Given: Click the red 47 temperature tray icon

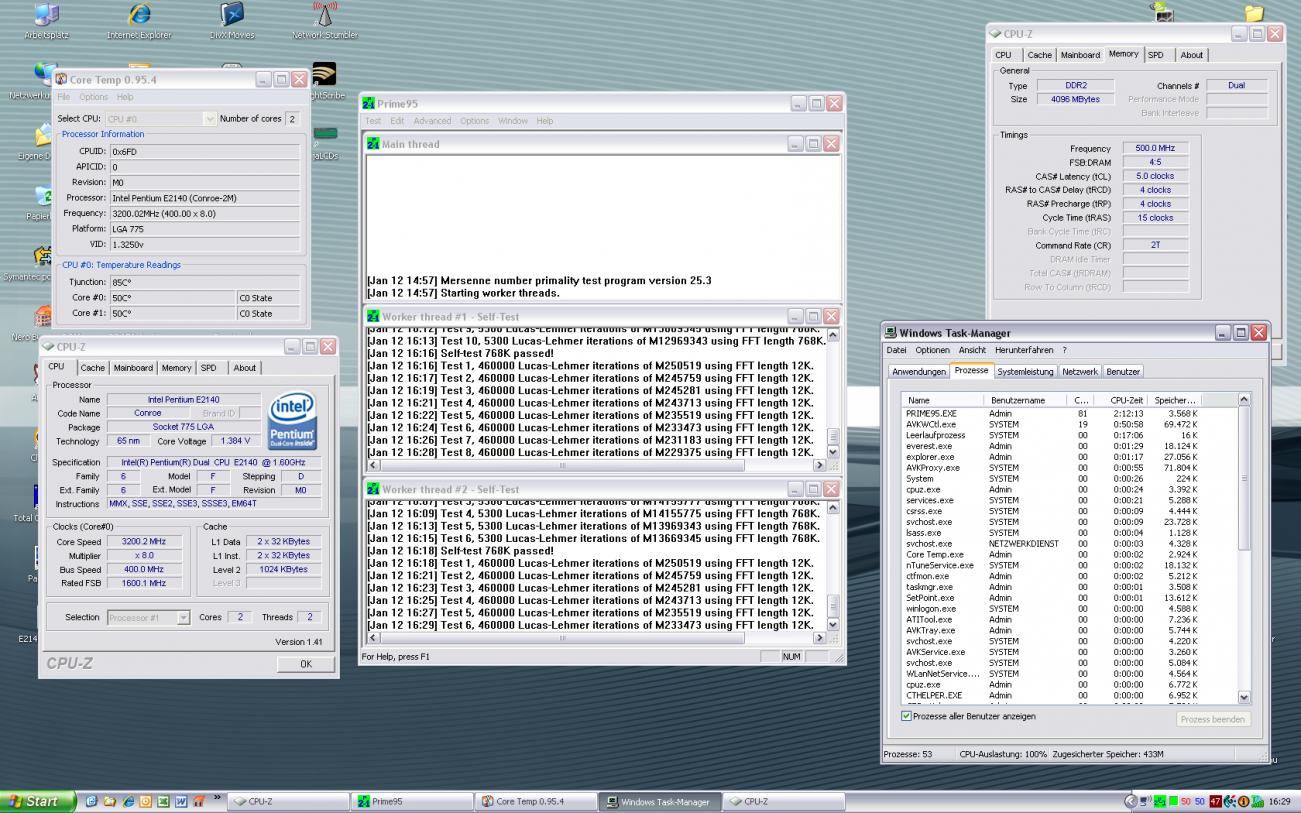Looking at the screenshot, I should click(1216, 801).
